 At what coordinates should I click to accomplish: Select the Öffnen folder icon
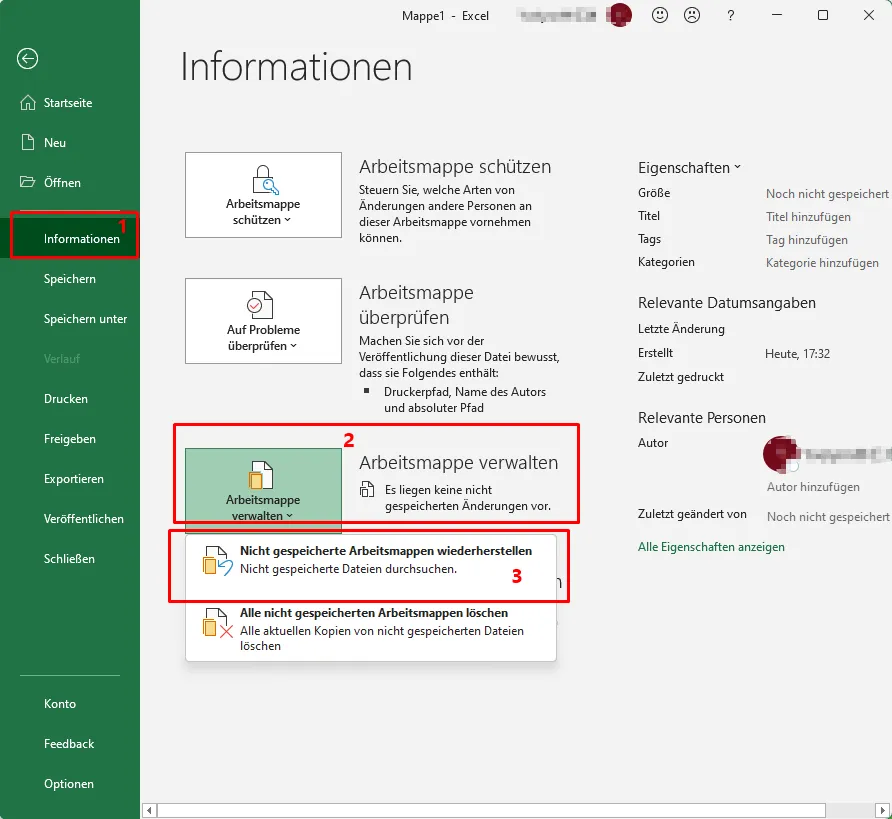click(x=30, y=182)
